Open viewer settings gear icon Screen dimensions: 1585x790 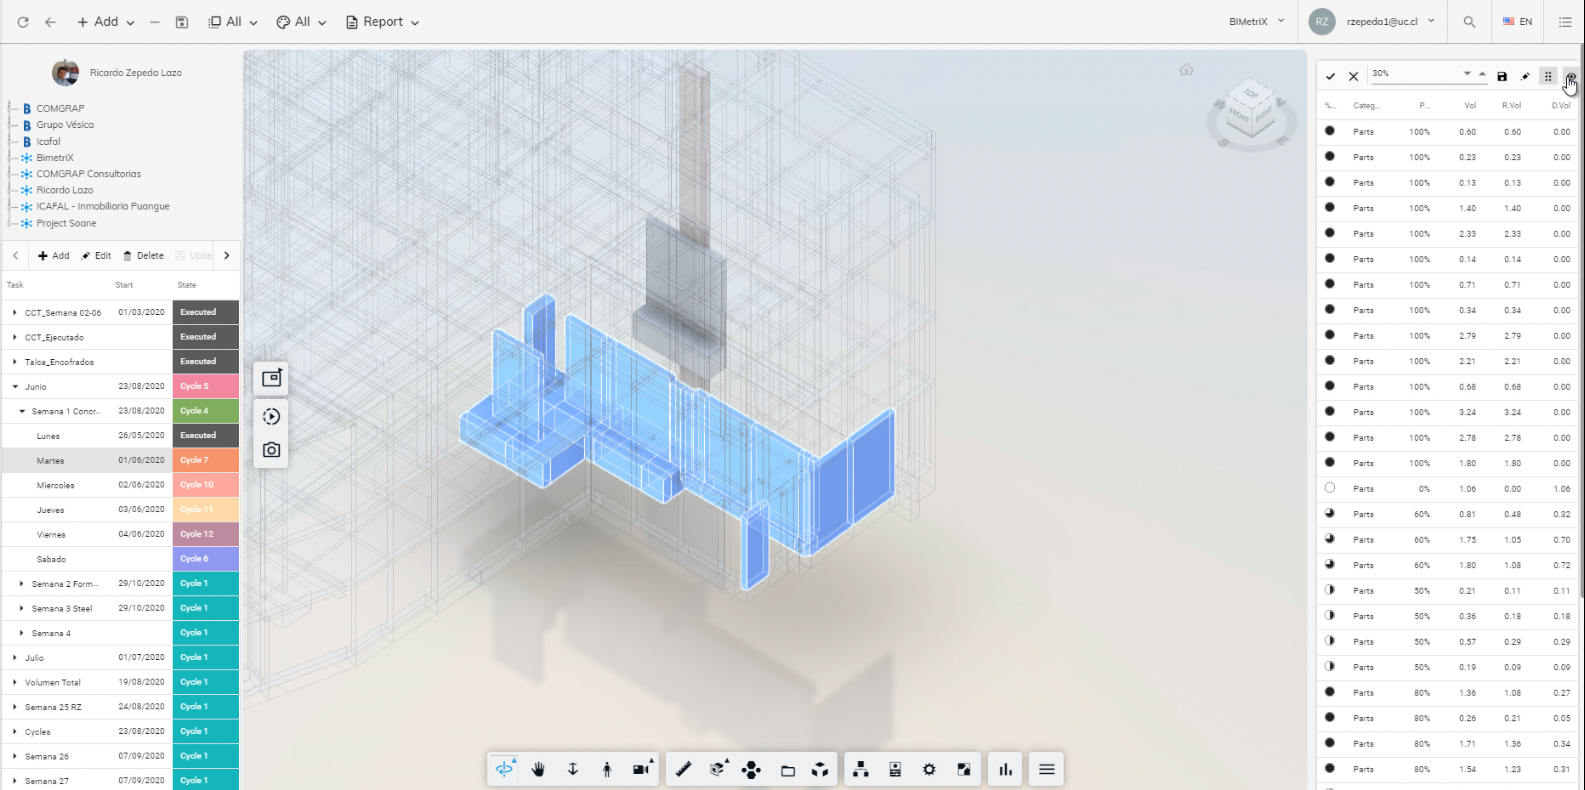tap(929, 769)
